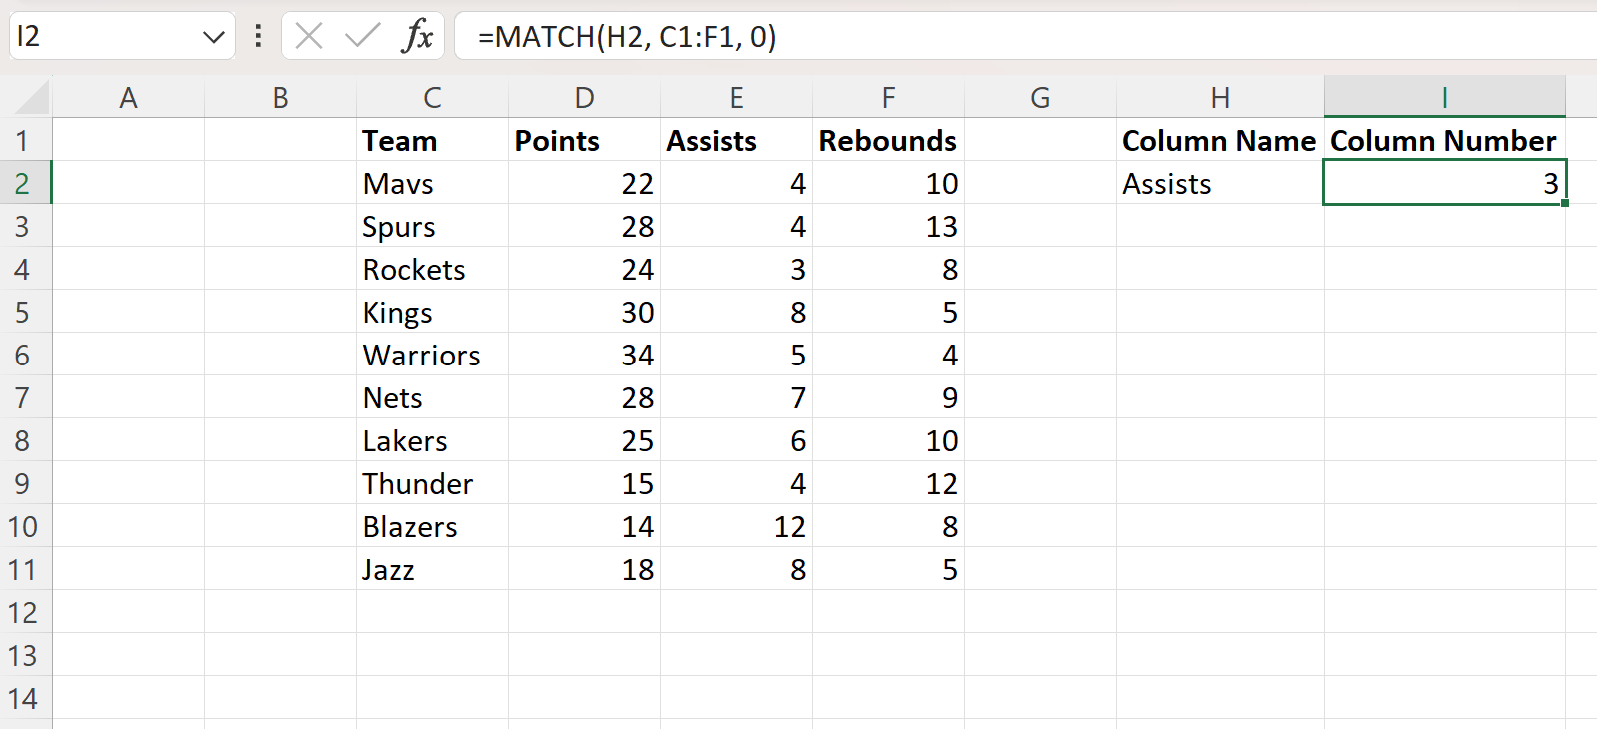Click the Enter checkmark icon in formula bar
The width and height of the screenshot is (1597, 729).
[x=361, y=37]
